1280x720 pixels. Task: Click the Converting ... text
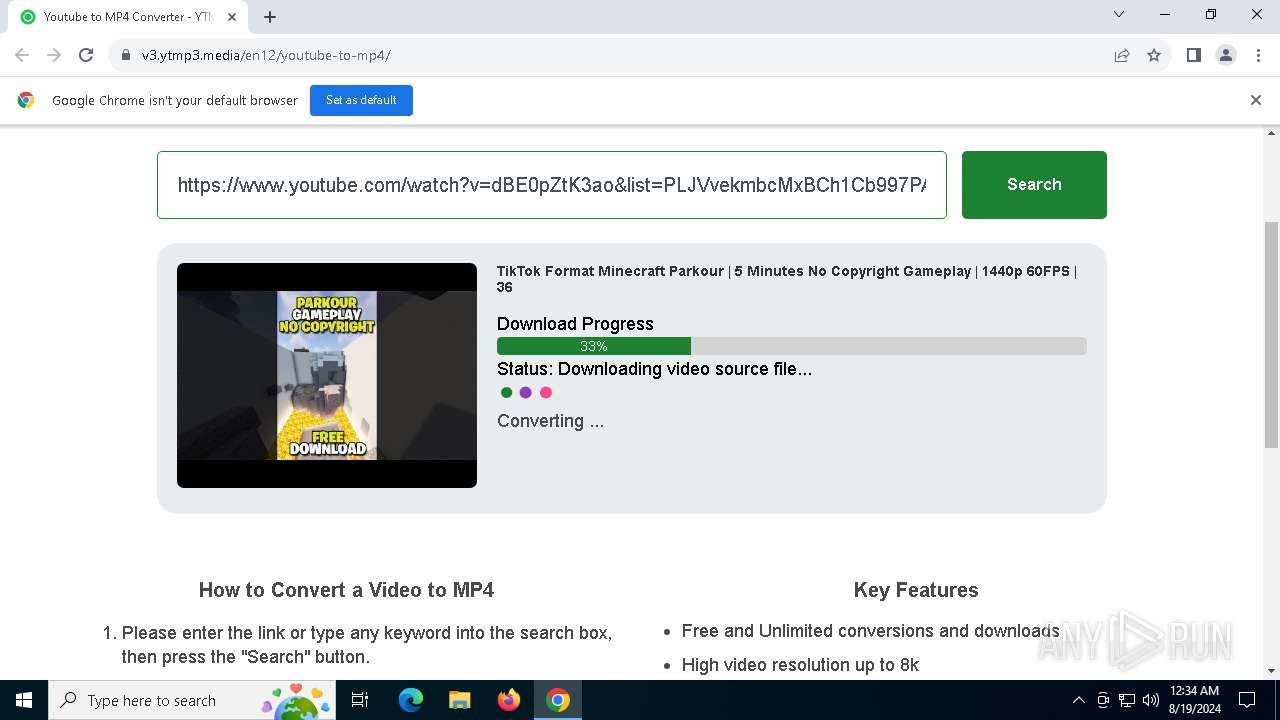pyautogui.click(x=550, y=421)
